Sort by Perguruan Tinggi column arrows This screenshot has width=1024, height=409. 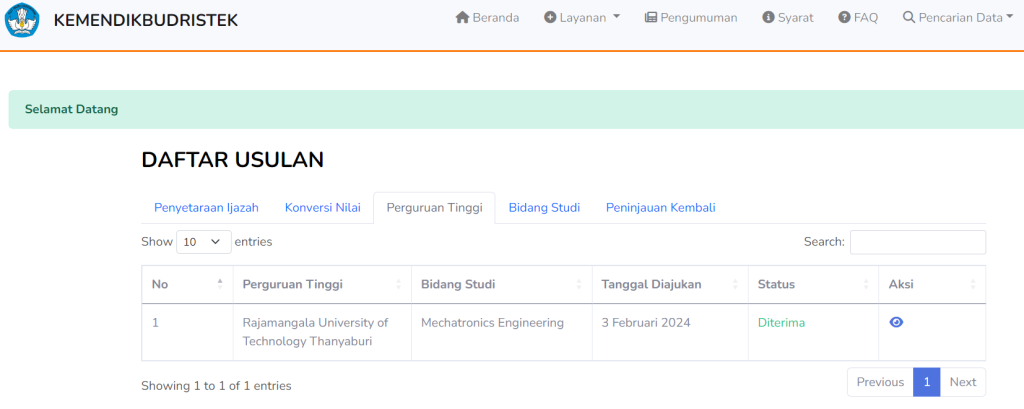tap(398, 284)
